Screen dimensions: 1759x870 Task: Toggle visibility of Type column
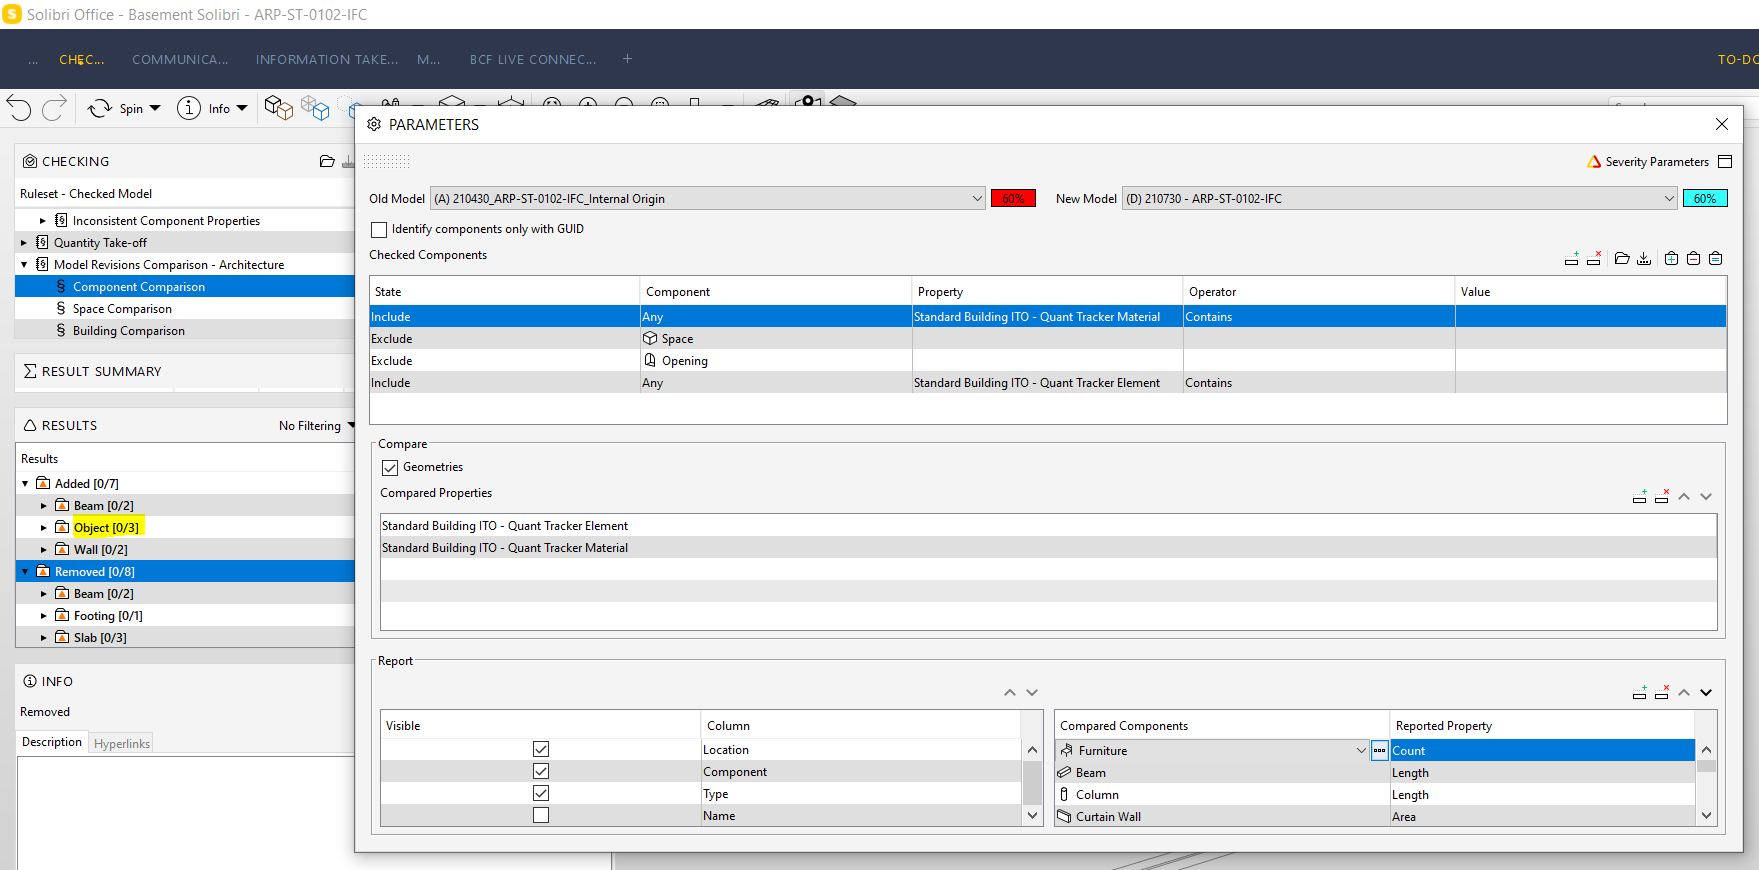(541, 793)
